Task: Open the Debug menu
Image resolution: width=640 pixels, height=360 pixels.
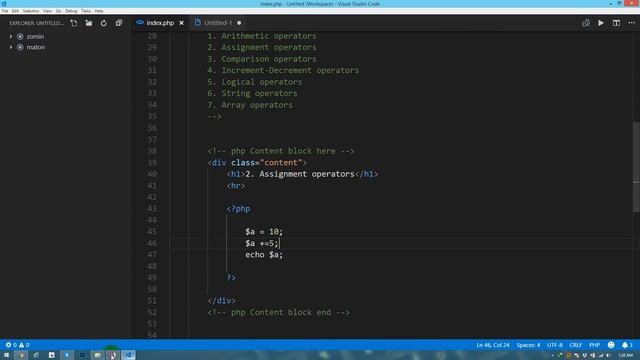Action: point(71,11)
